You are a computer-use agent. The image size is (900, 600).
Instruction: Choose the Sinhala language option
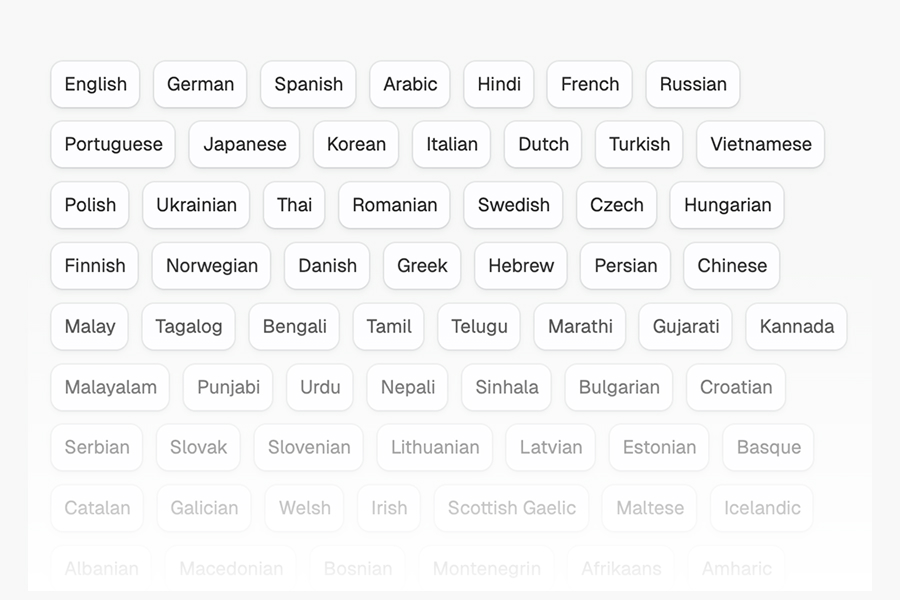[x=506, y=387]
